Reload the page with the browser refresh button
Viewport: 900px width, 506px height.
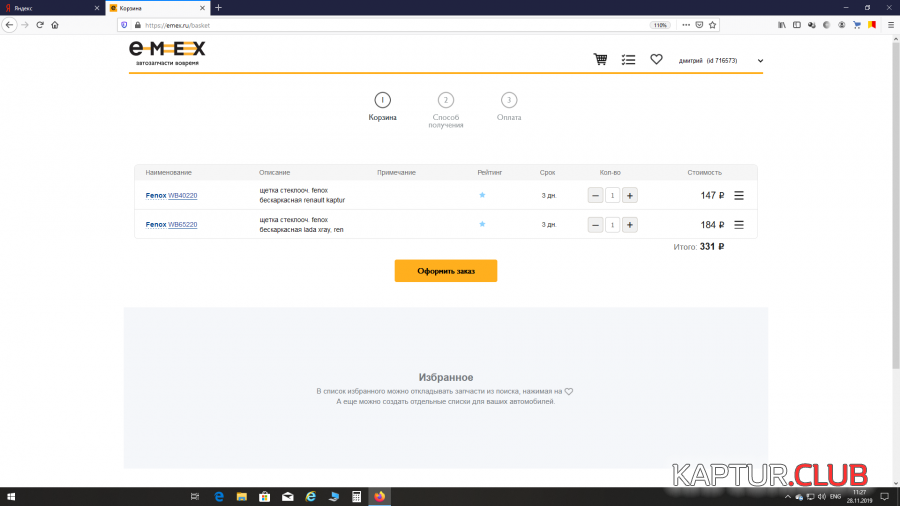[x=40, y=24]
